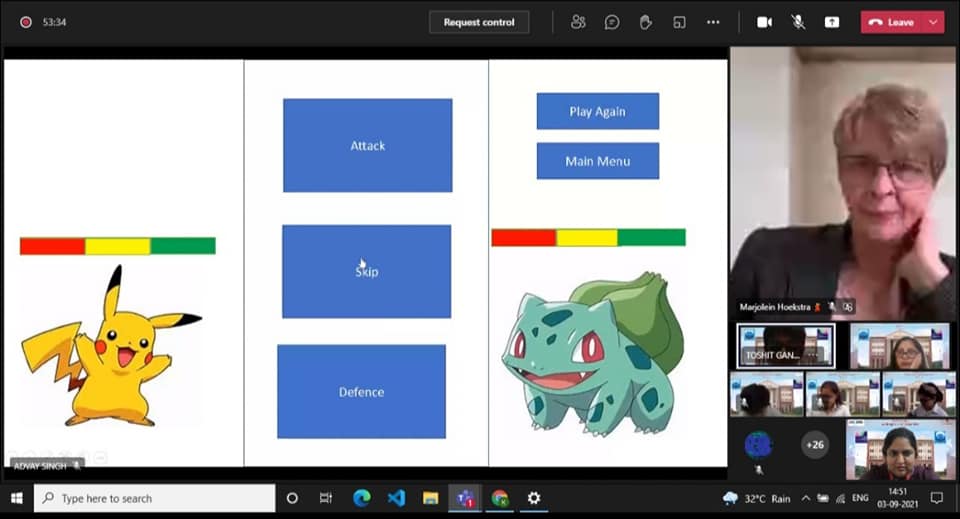
Task: Open the breakout rooms icon
Action: coord(679,23)
